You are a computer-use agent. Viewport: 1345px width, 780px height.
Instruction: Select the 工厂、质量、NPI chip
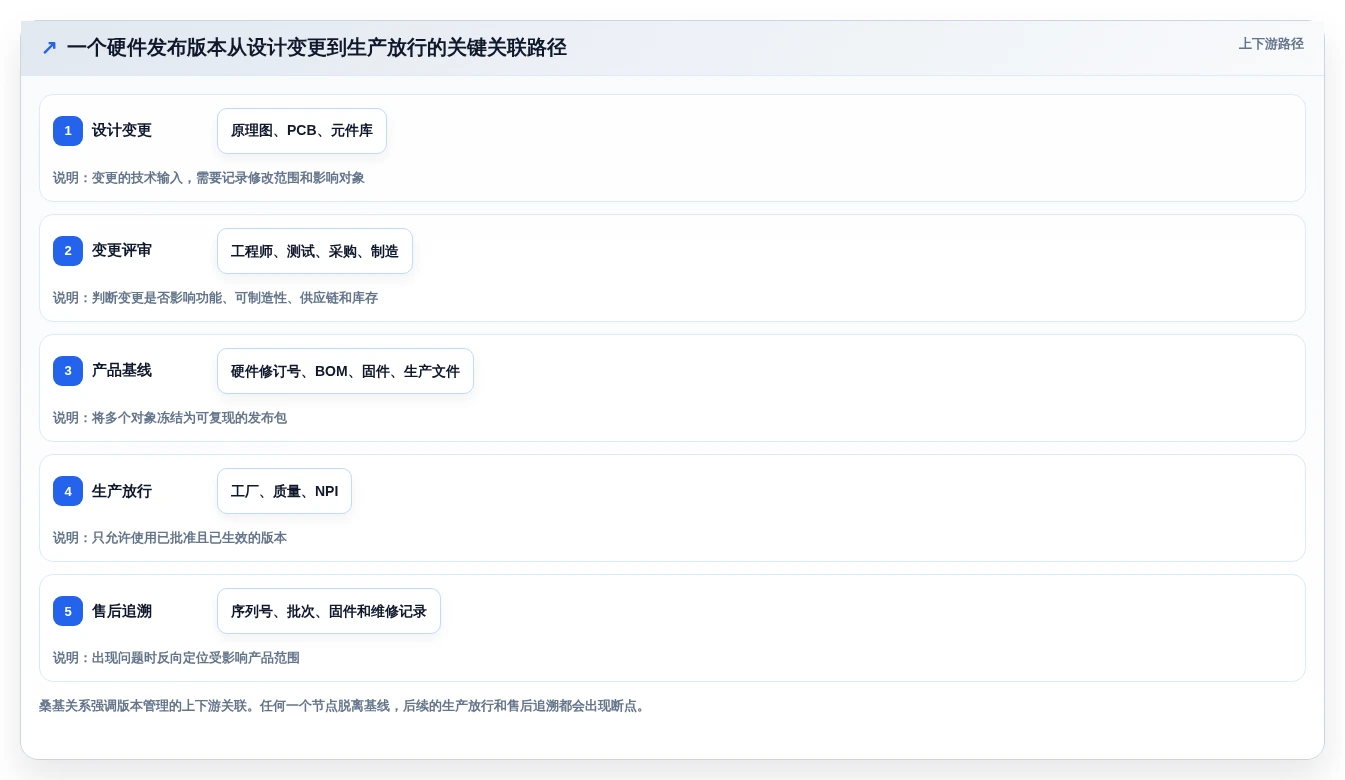[x=284, y=491]
